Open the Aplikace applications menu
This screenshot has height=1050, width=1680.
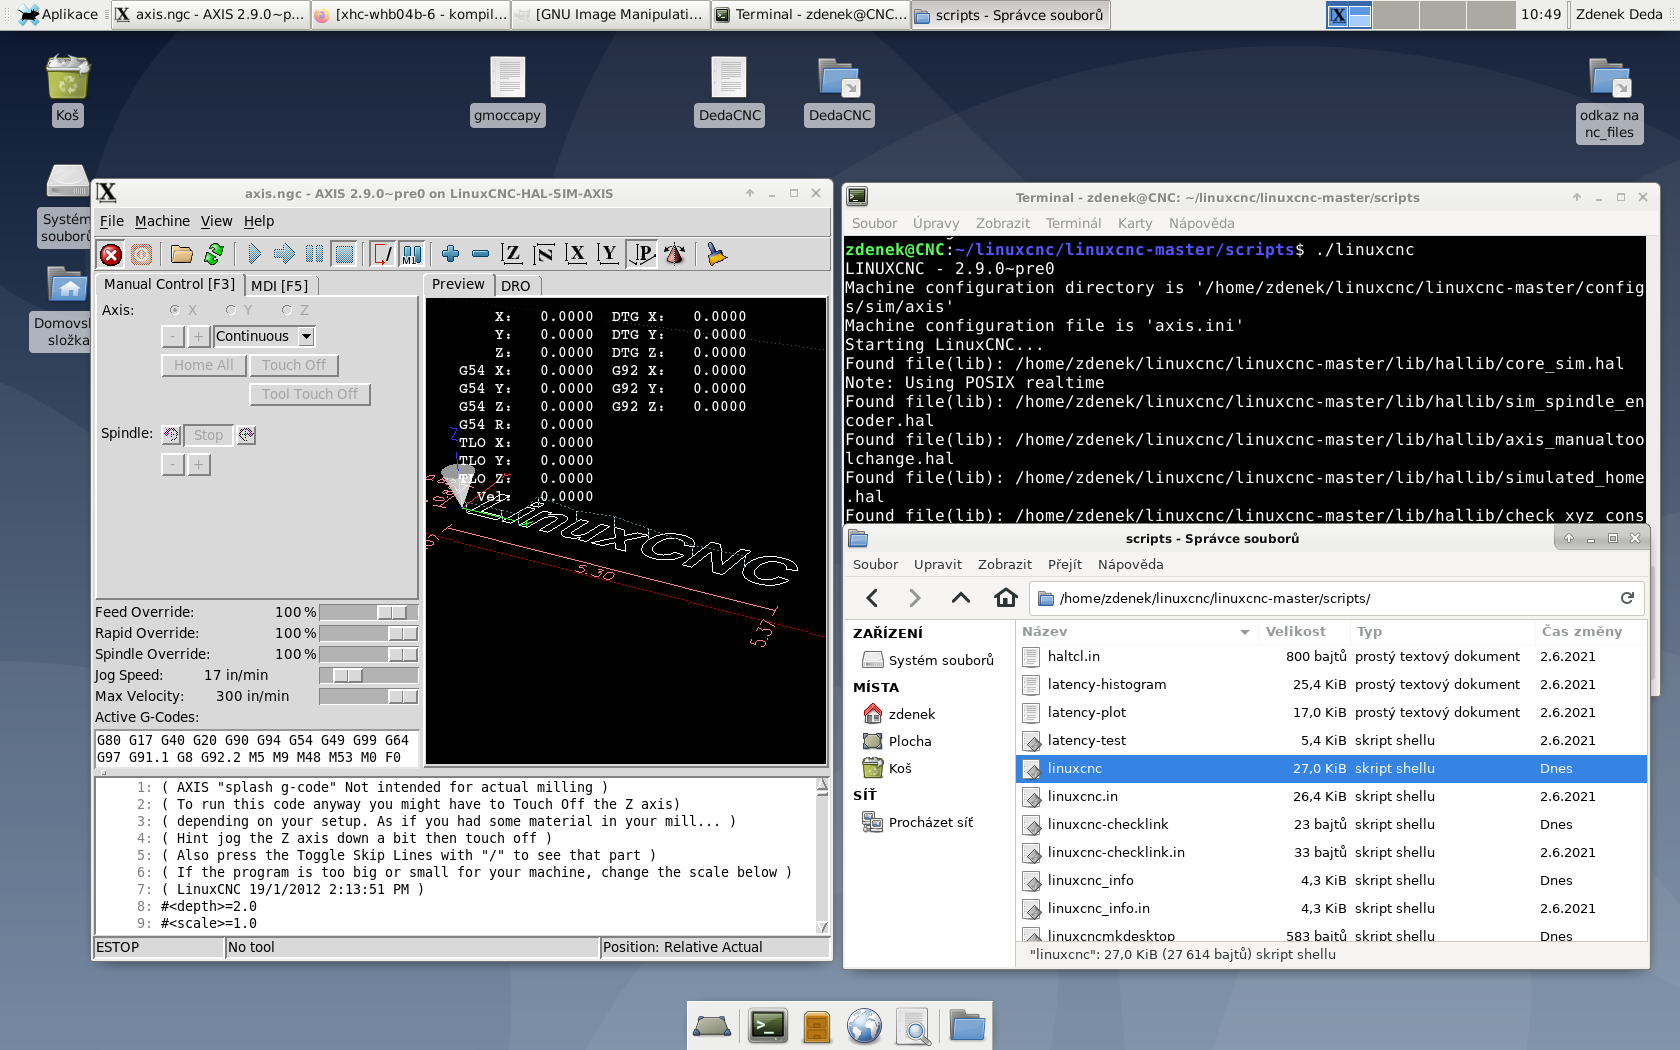click(58, 14)
